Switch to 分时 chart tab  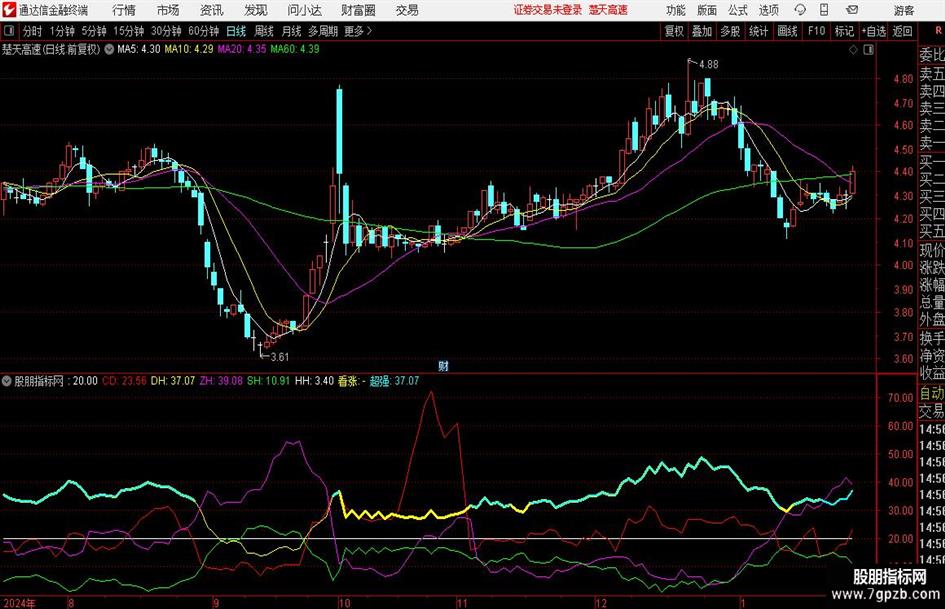tap(32, 31)
